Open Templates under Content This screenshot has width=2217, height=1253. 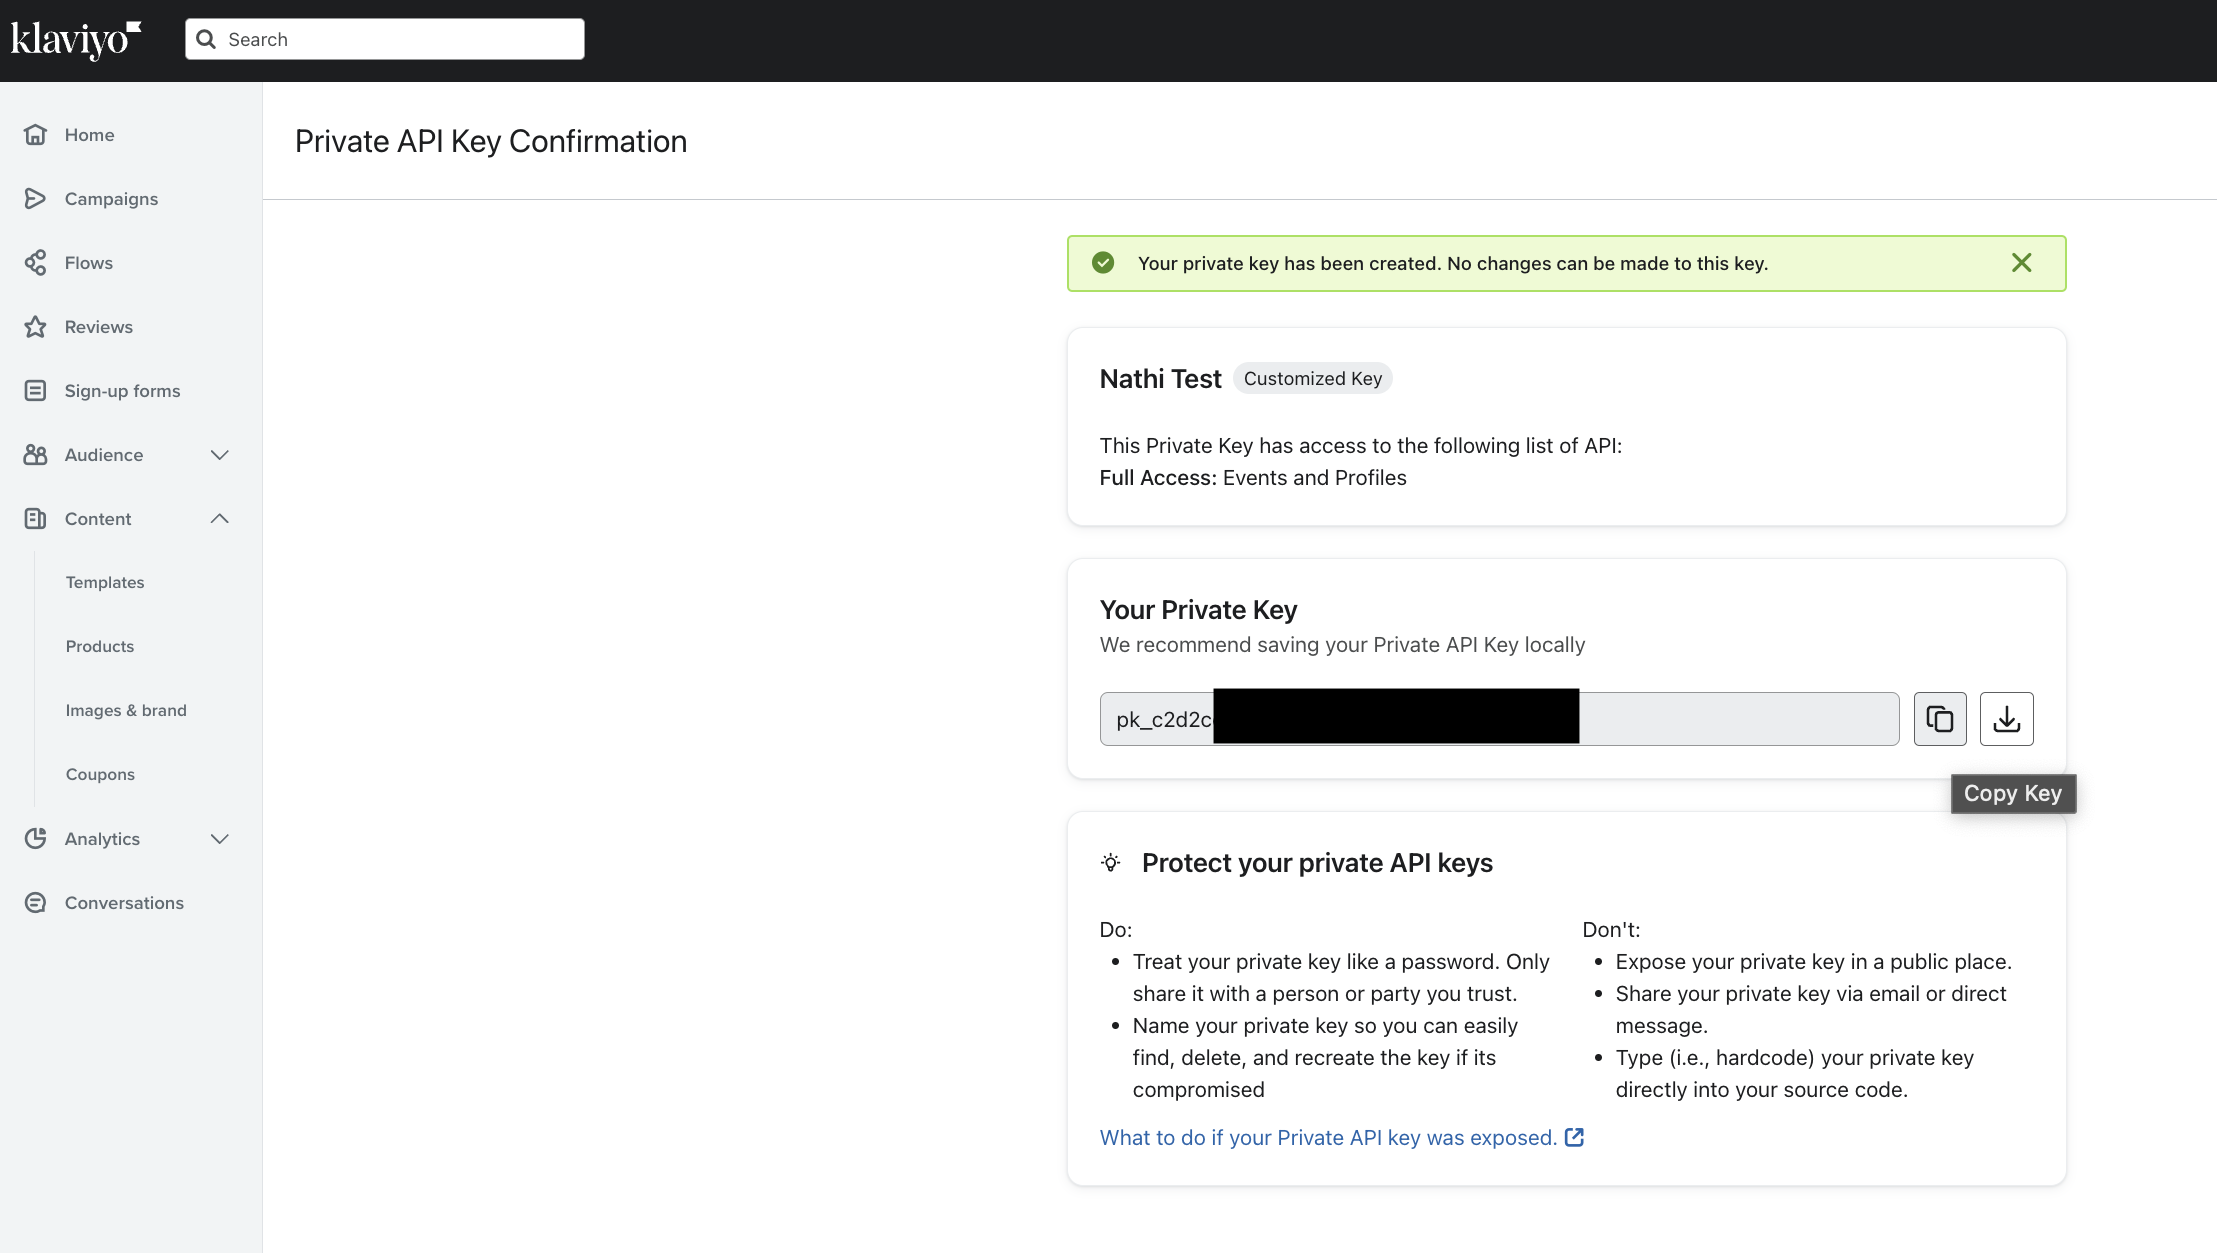(x=105, y=583)
